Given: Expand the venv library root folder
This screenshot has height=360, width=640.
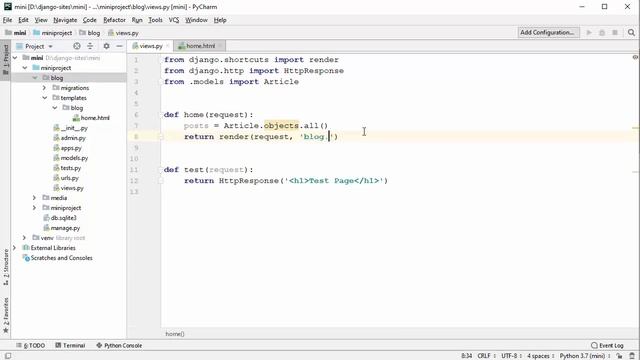Looking at the screenshot, I should tap(24, 238).
